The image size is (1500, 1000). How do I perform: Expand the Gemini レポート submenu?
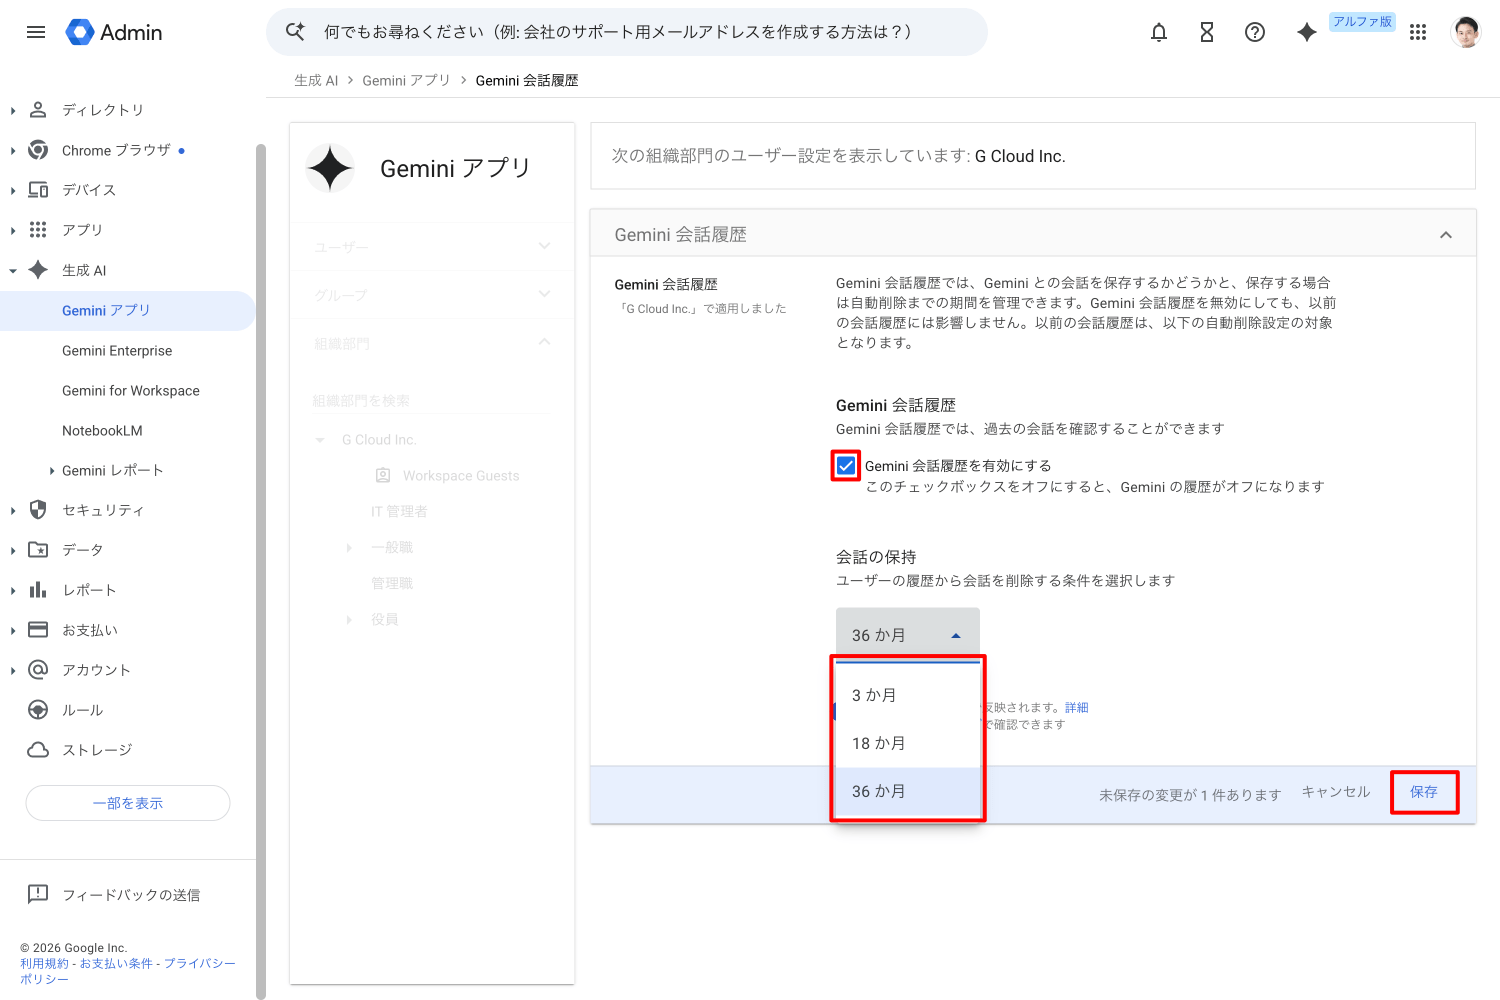[x=52, y=471]
